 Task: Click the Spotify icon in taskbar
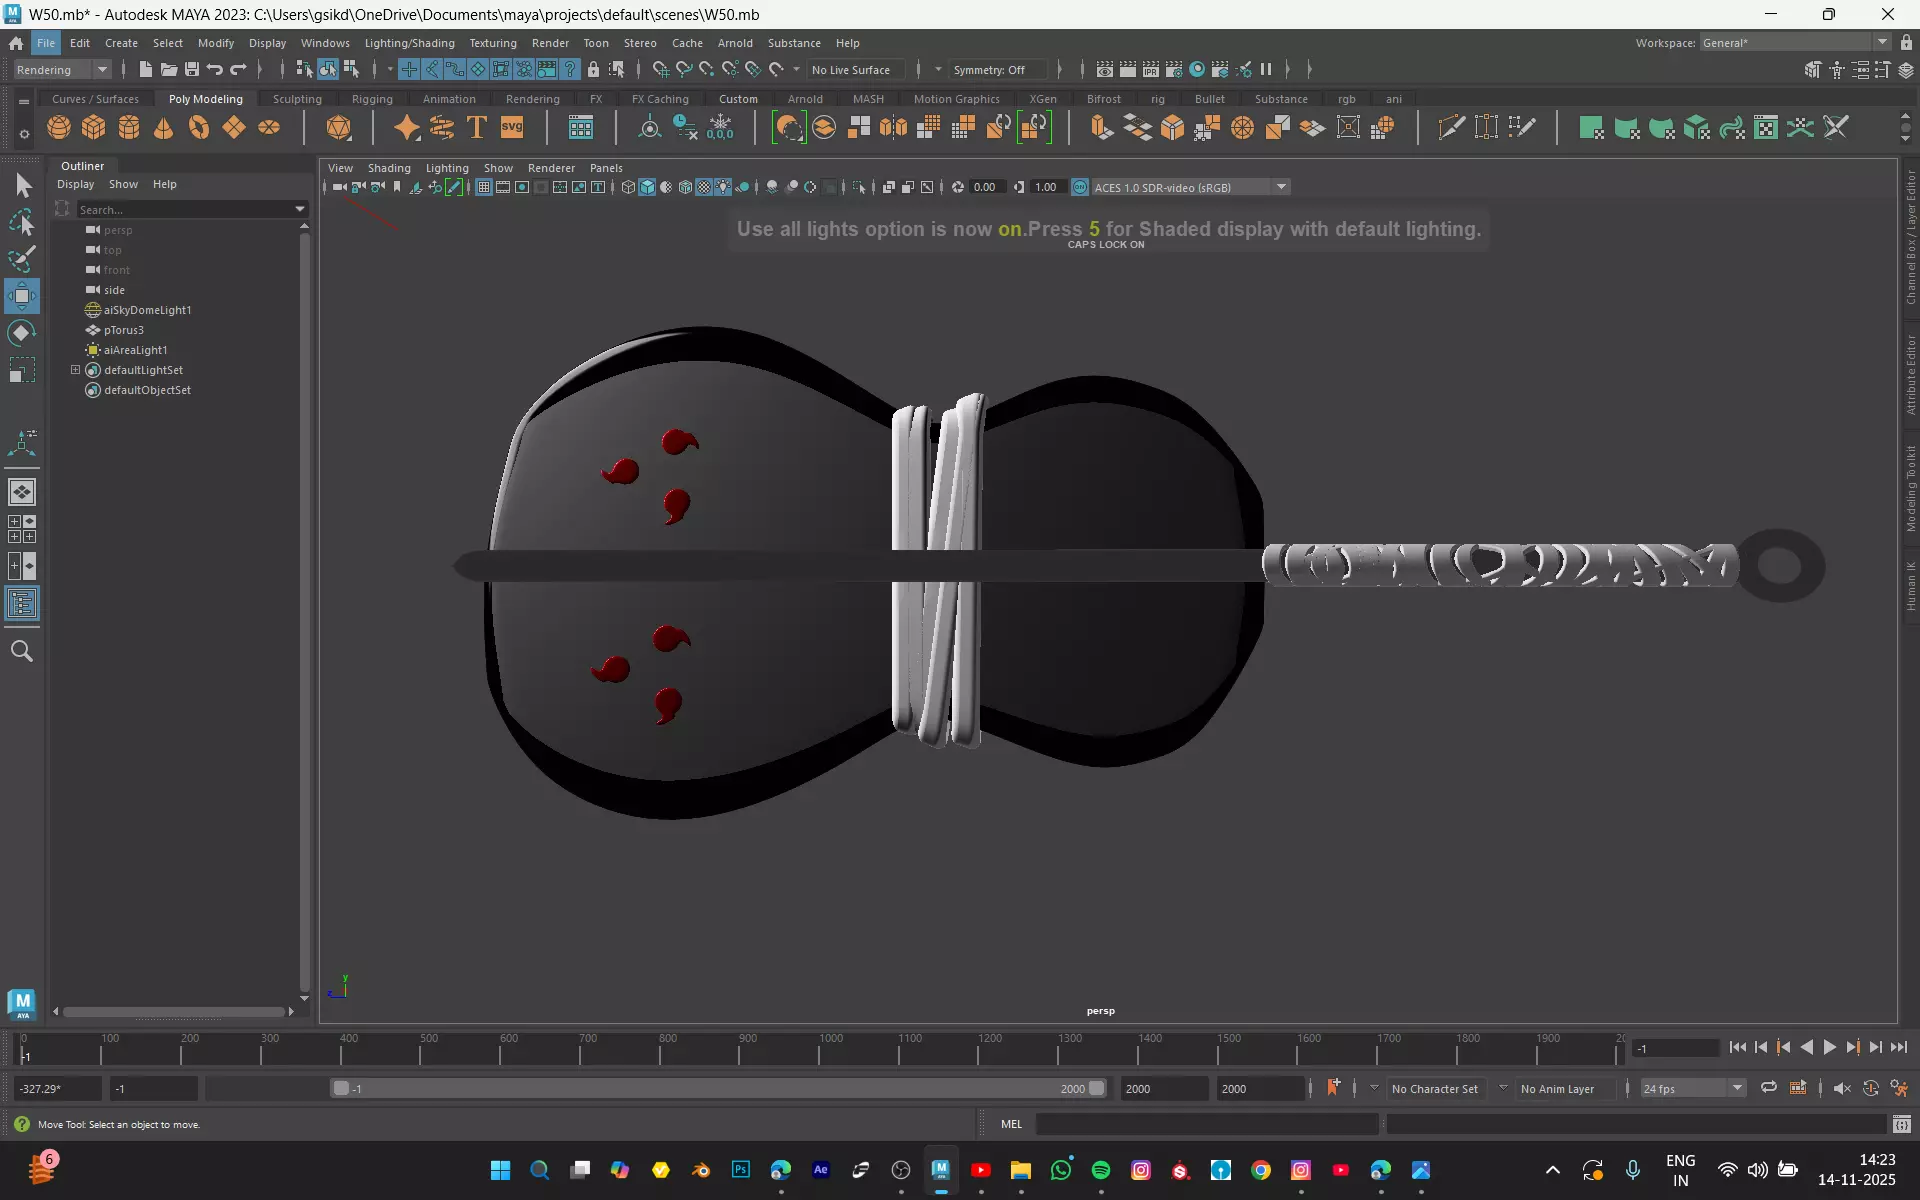[1101, 1170]
